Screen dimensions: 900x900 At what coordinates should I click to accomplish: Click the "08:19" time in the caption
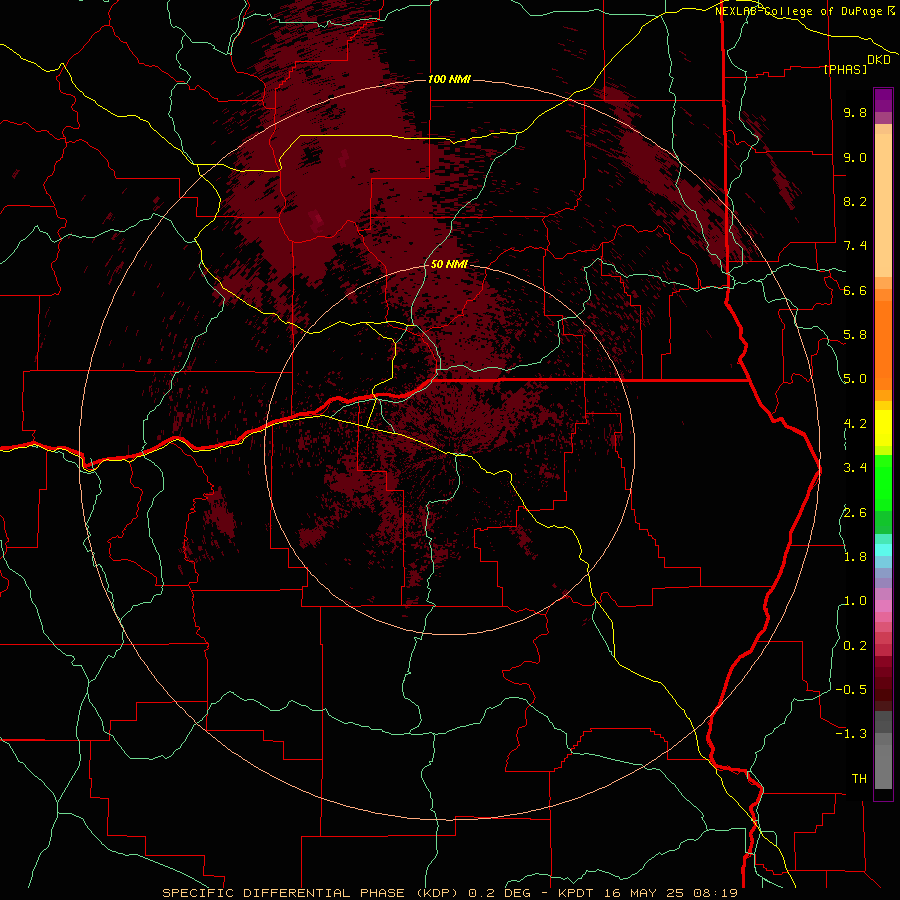pos(718,893)
